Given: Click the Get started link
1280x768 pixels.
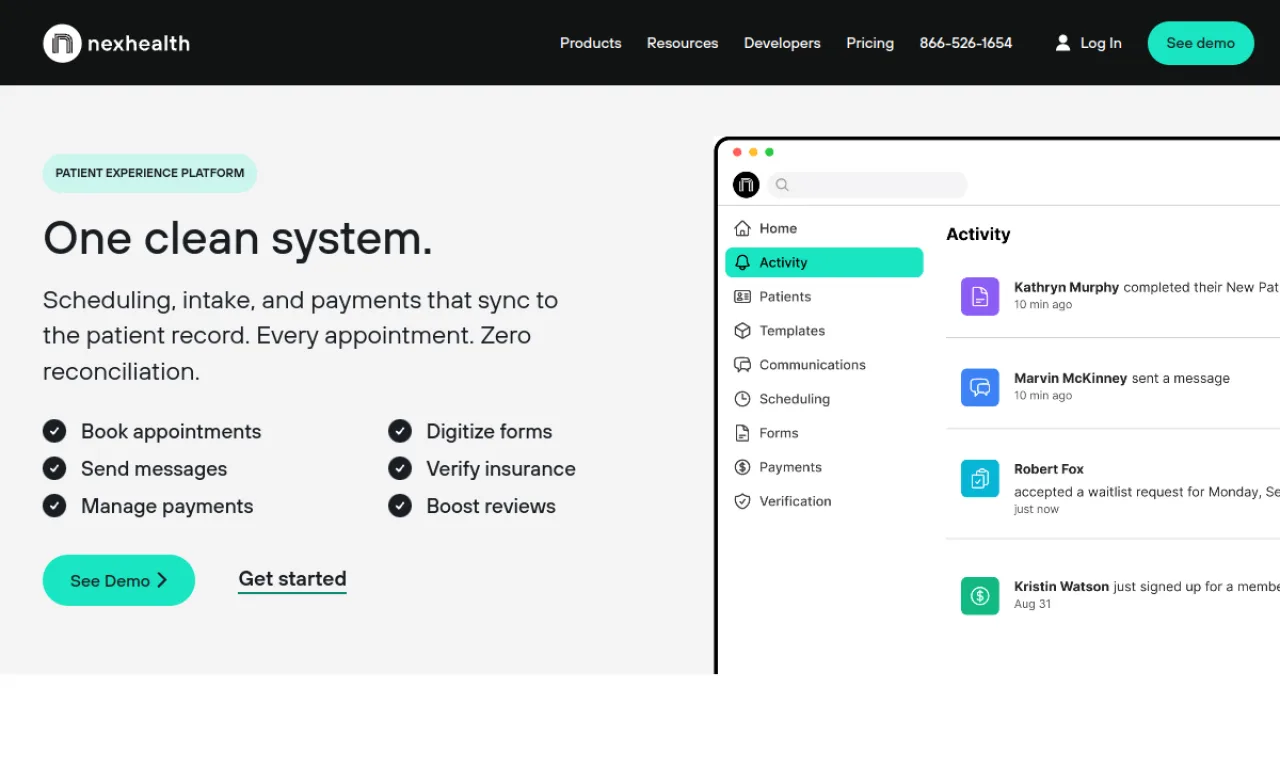Looking at the screenshot, I should click(292, 579).
